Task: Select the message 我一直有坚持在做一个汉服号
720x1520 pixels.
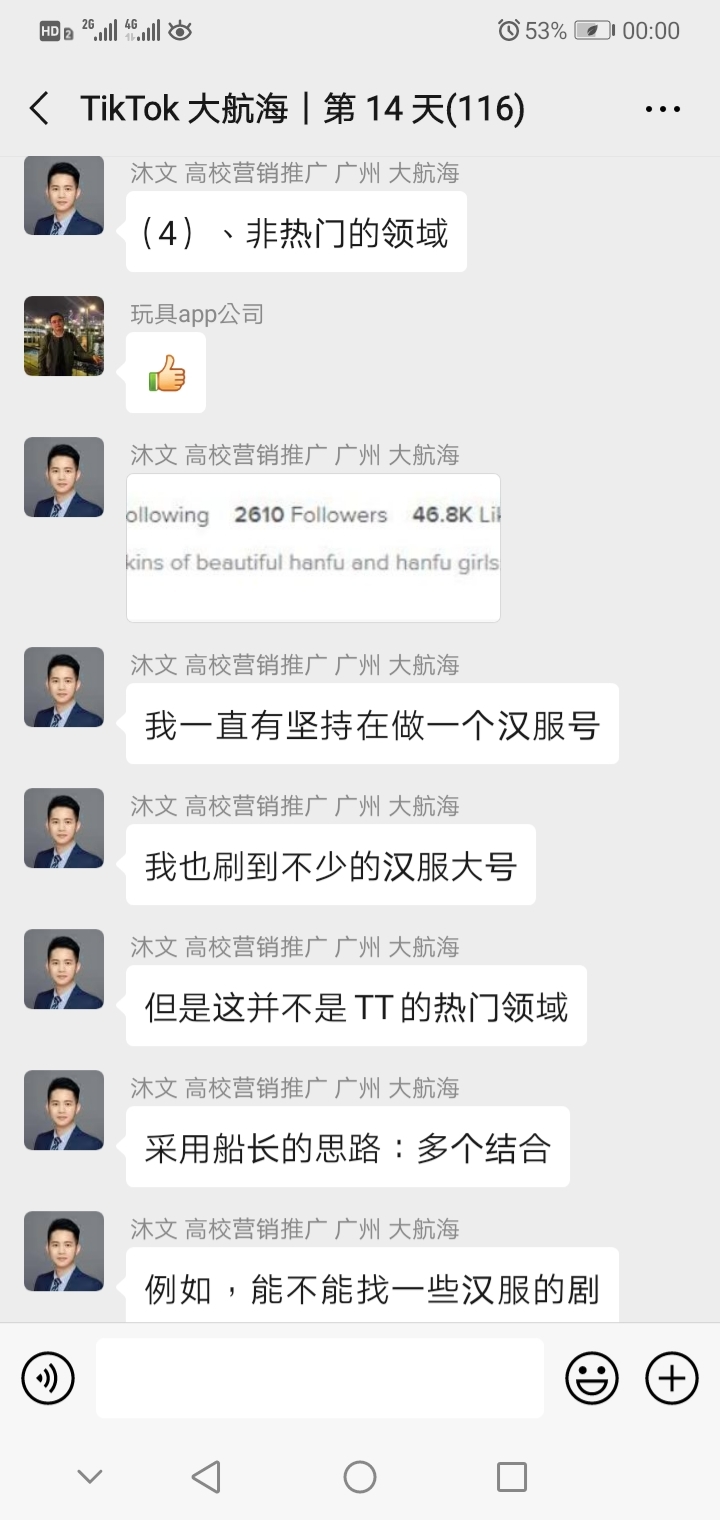Action: [372, 724]
